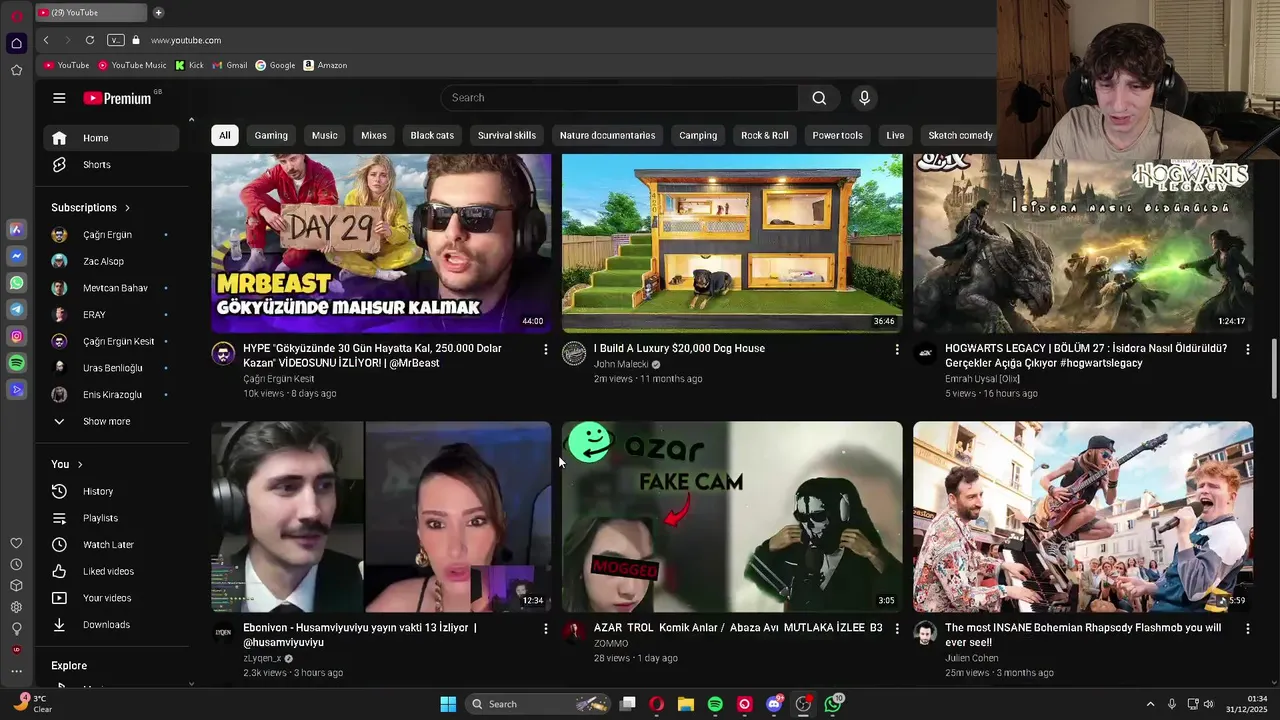
Task: Open Opera bookmarks star in sidebar
Action: (16, 70)
